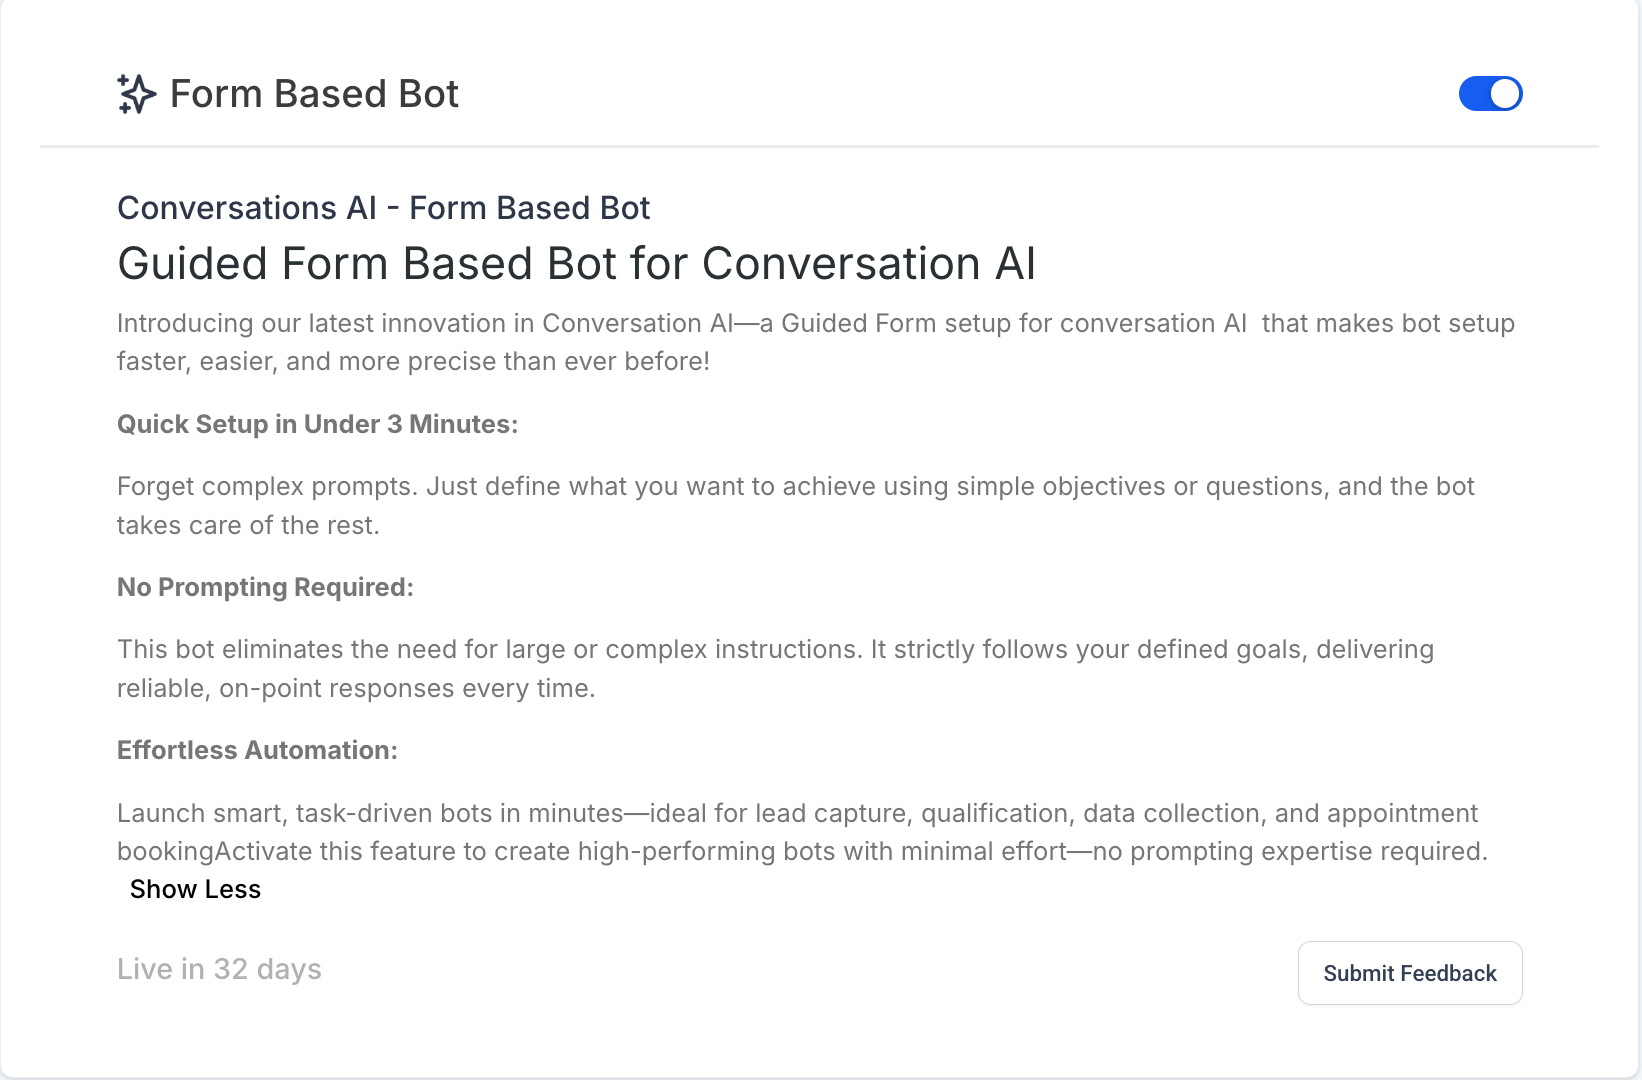Click the Forget complex prompts paragraph
The height and width of the screenshot is (1080, 1642).
point(796,506)
